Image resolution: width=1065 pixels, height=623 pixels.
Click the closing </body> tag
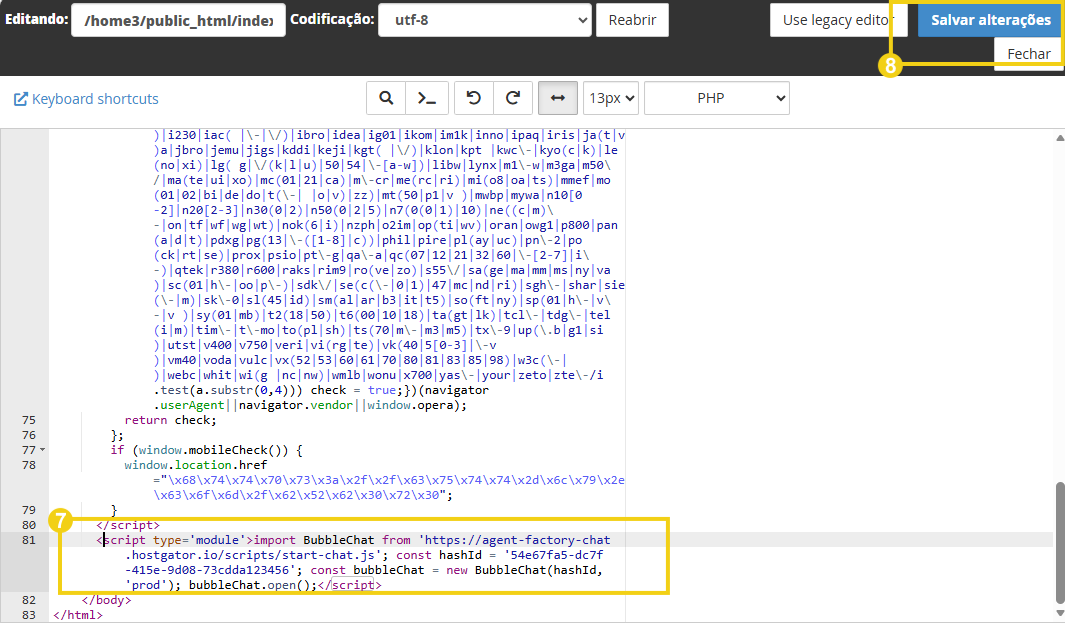pos(106,600)
